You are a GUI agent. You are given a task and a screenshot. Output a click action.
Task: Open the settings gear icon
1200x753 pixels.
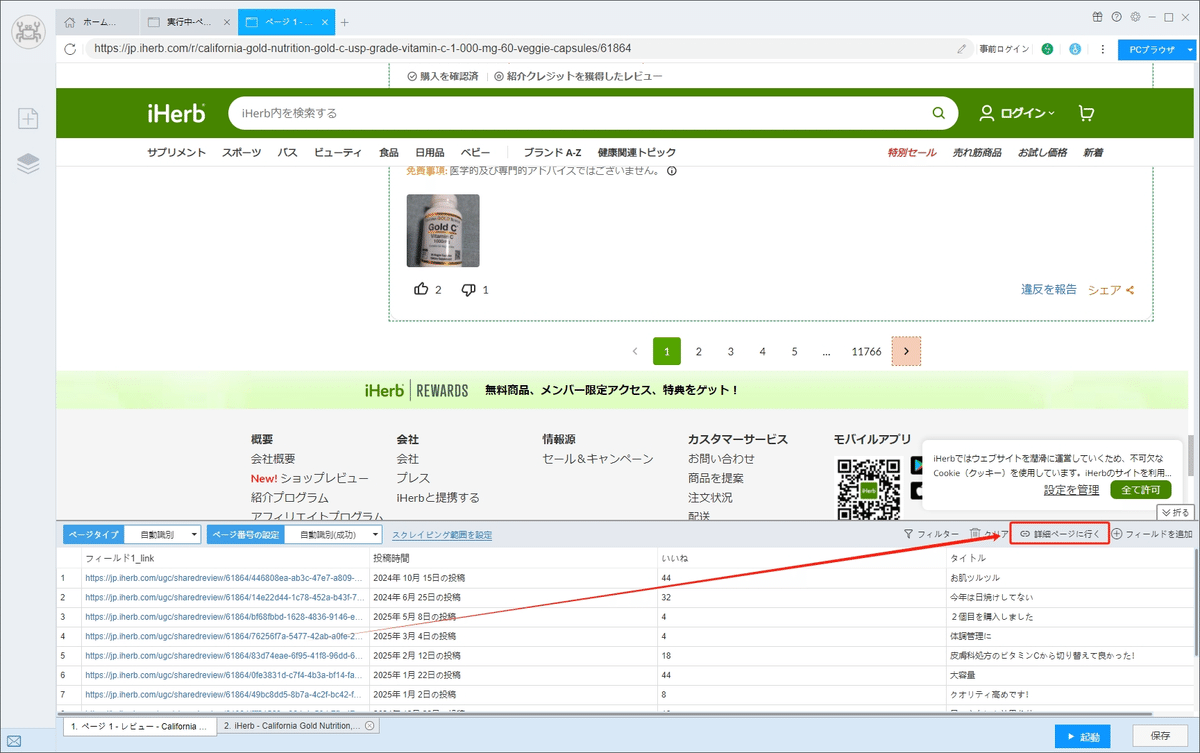1135,17
